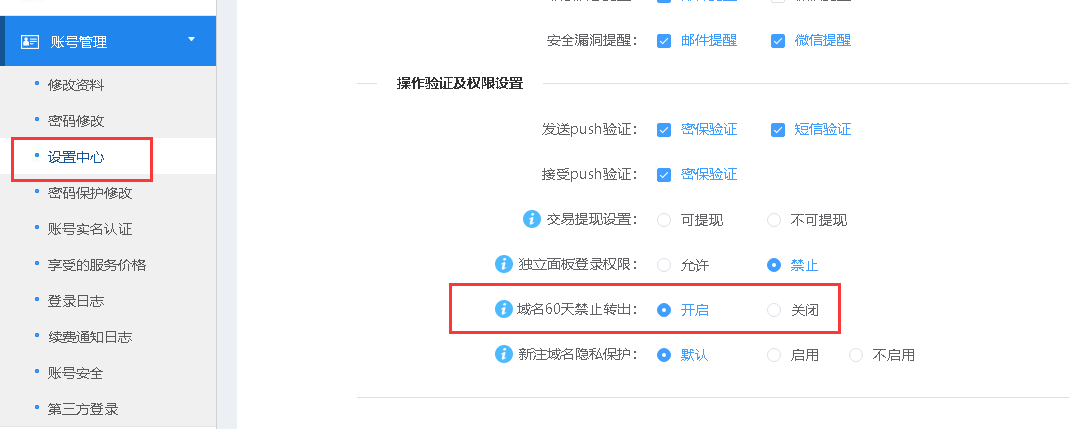The width and height of the screenshot is (1069, 429).
Task: Open 密码修改 in sidebar
Action: tap(76, 120)
